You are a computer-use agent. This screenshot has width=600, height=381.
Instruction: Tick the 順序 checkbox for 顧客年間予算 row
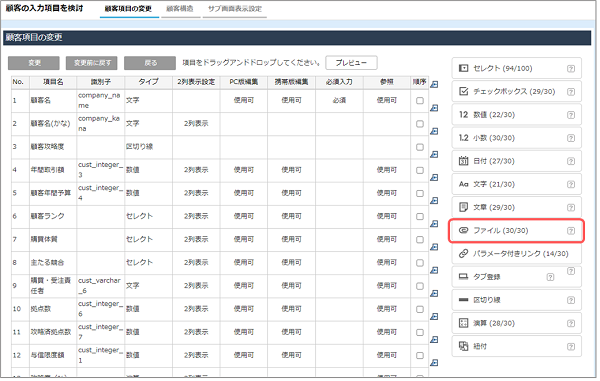[420, 193]
